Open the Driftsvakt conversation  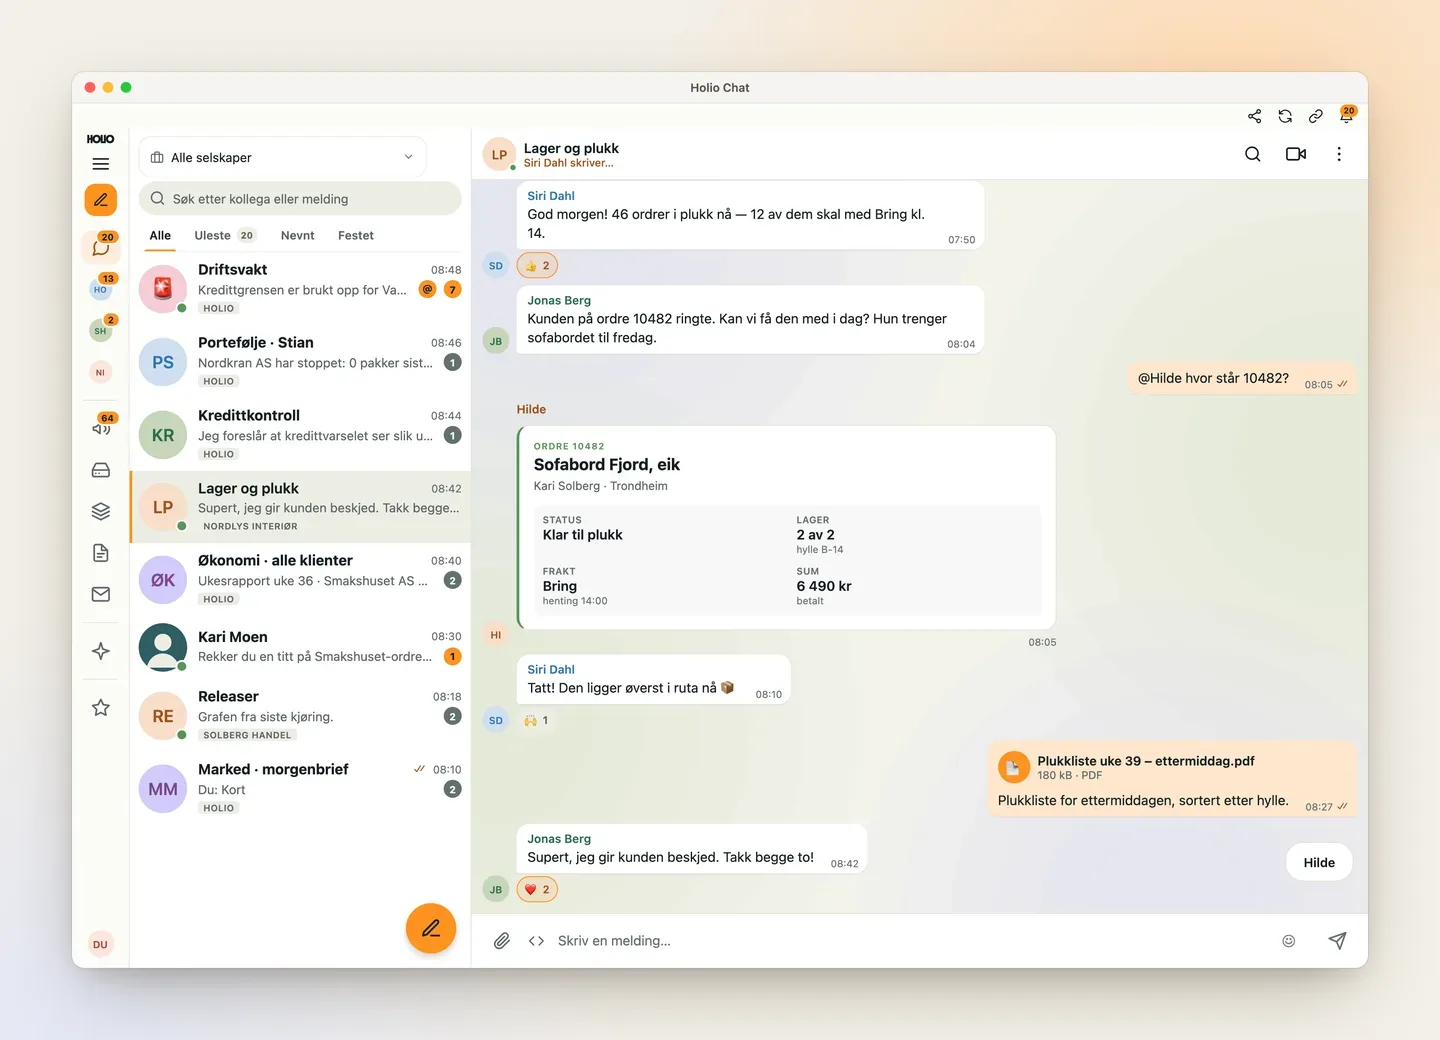coord(300,289)
